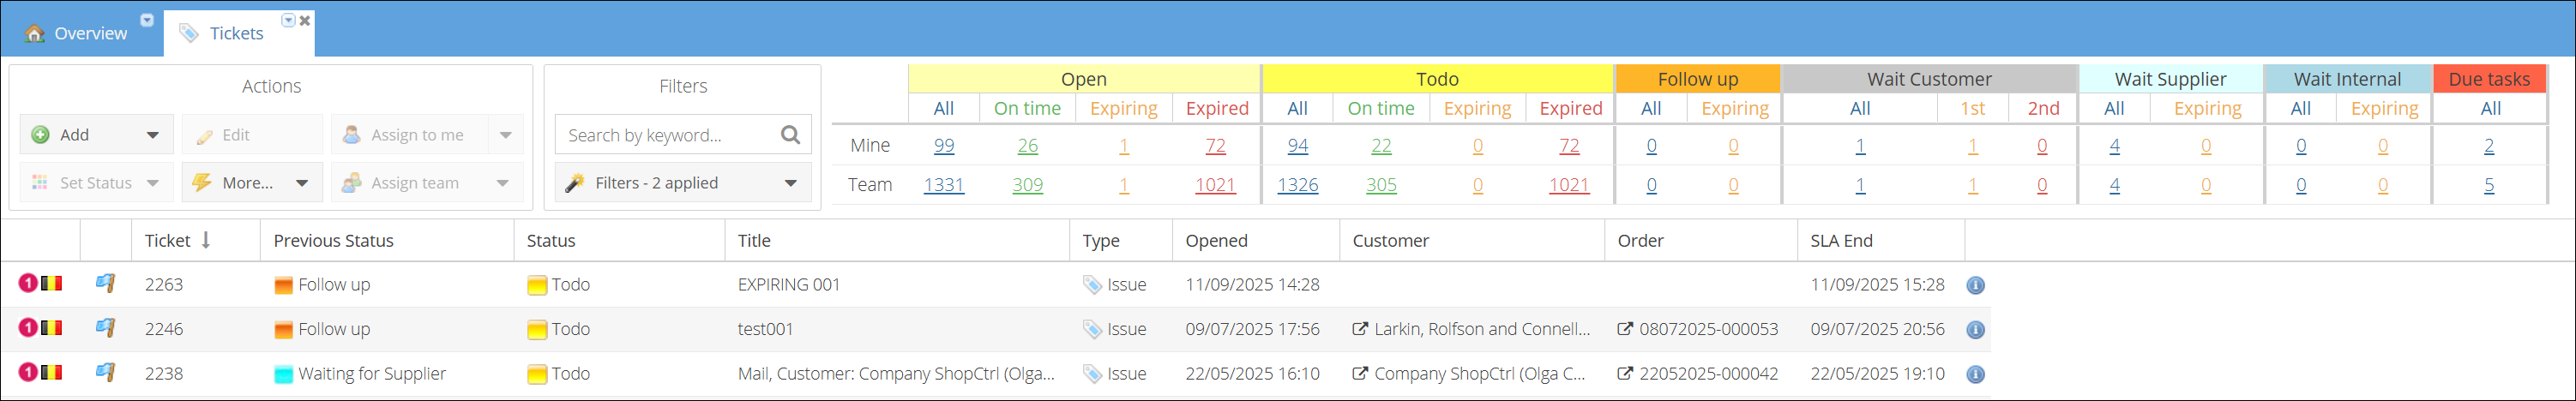Select the Tickets tab
The image size is (2576, 401).
pyautogui.click(x=236, y=33)
